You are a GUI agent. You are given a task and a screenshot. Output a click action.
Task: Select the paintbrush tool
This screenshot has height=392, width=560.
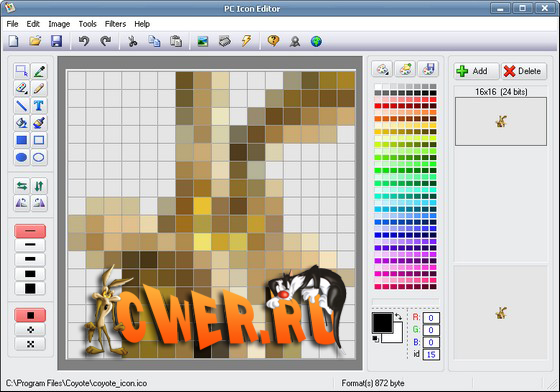[x=39, y=123]
